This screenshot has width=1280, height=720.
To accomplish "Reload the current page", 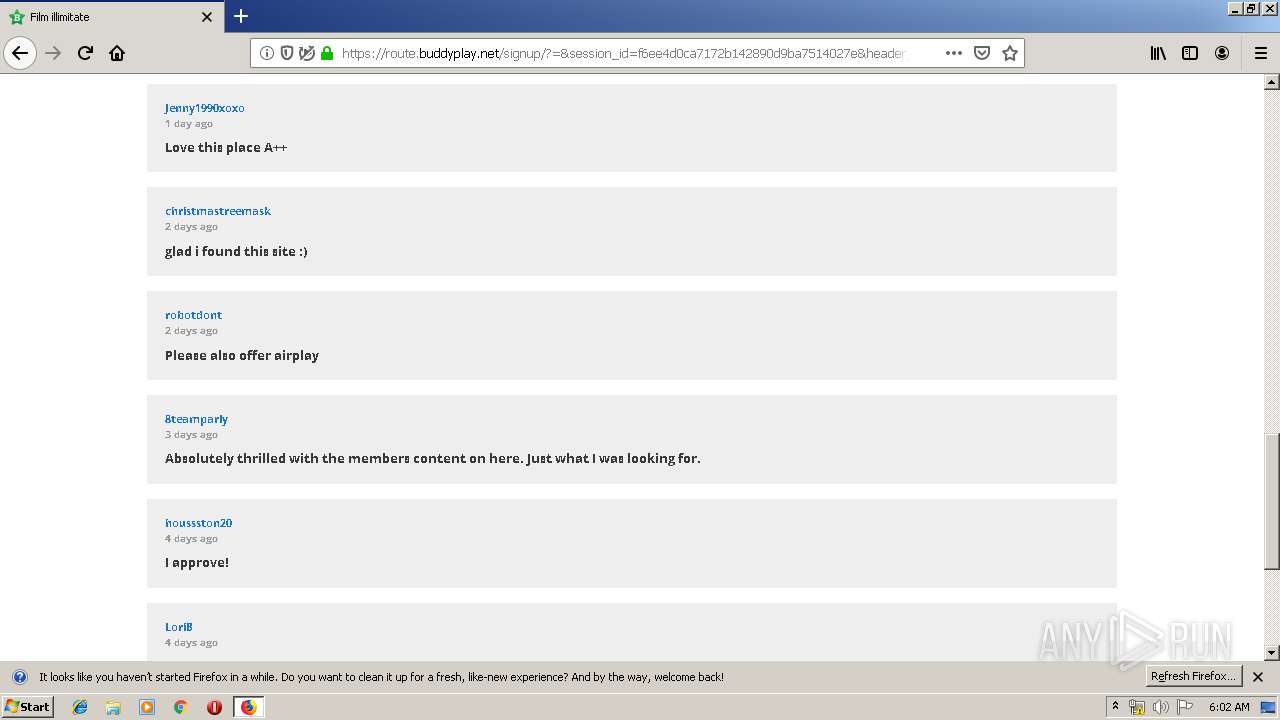I will click(x=85, y=53).
